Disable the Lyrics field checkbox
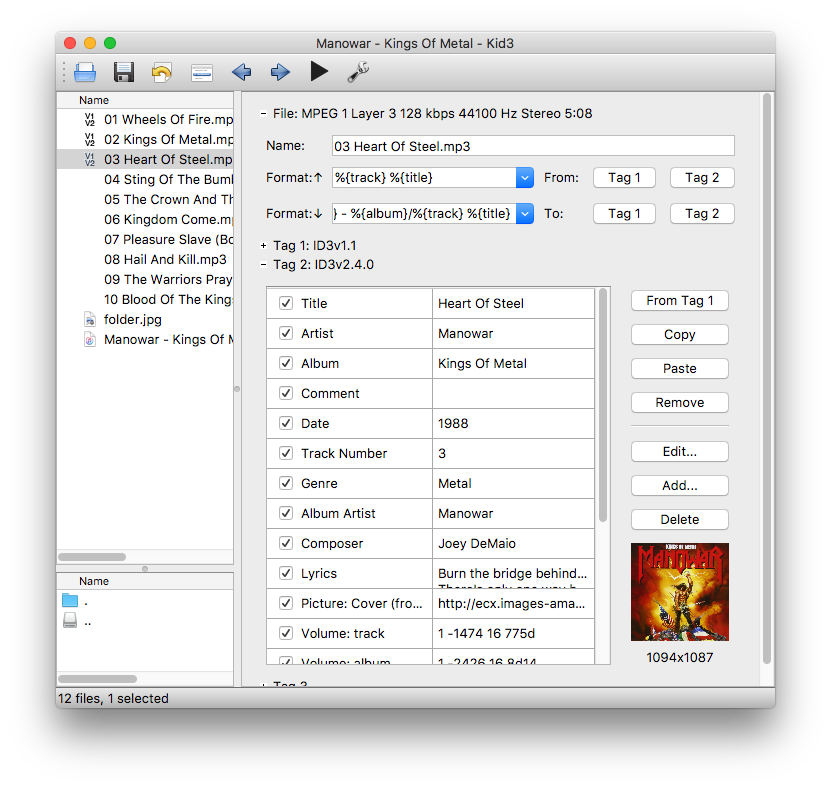Viewport: 831px width, 788px height. [x=286, y=573]
